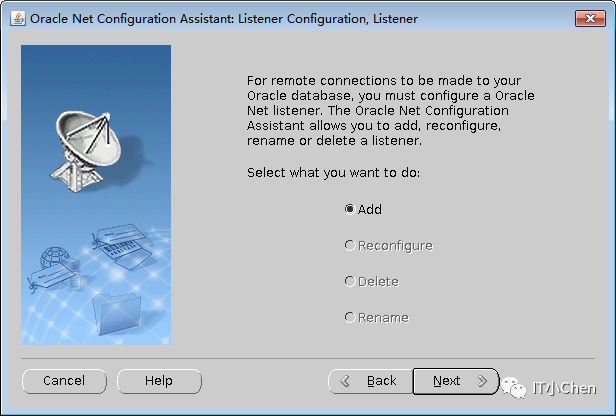Choose the Reconfigure radio option
Screen dimensions: 616x416
pyautogui.click(x=350, y=246)
